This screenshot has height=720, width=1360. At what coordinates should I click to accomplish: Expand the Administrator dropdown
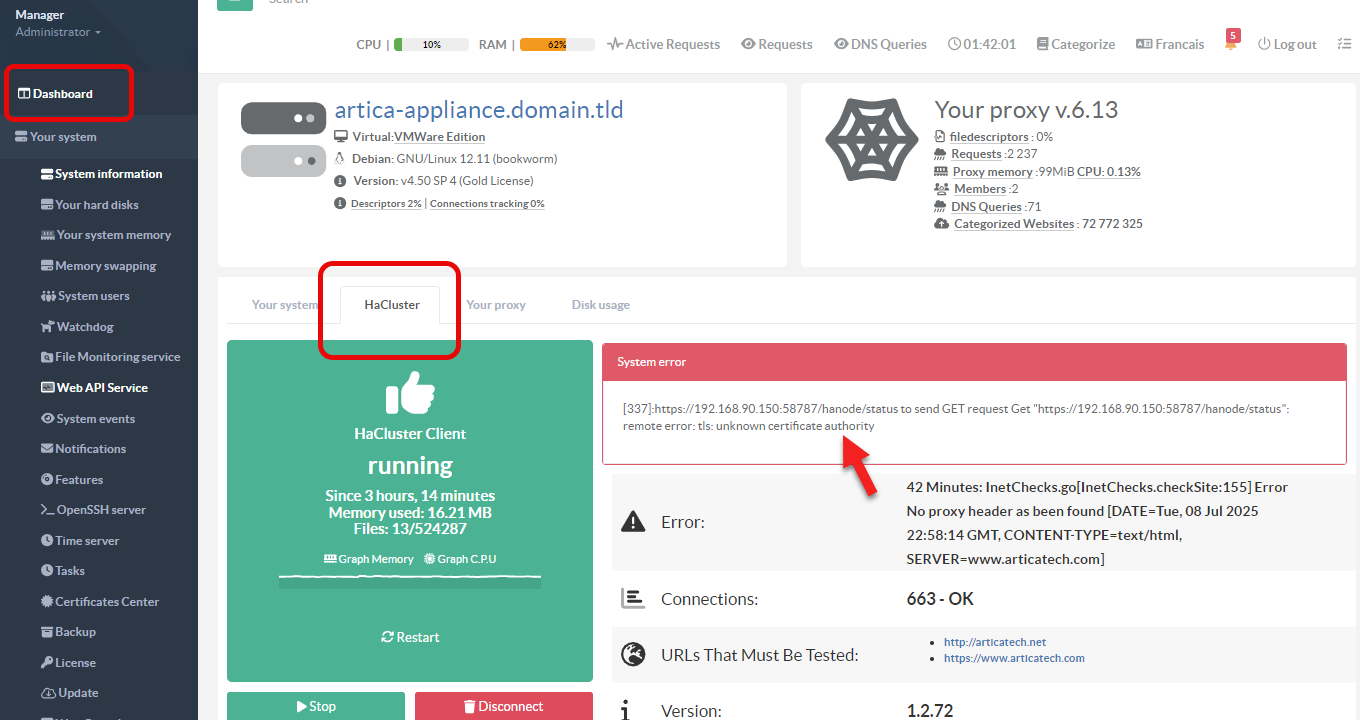[x=58, y=32]
